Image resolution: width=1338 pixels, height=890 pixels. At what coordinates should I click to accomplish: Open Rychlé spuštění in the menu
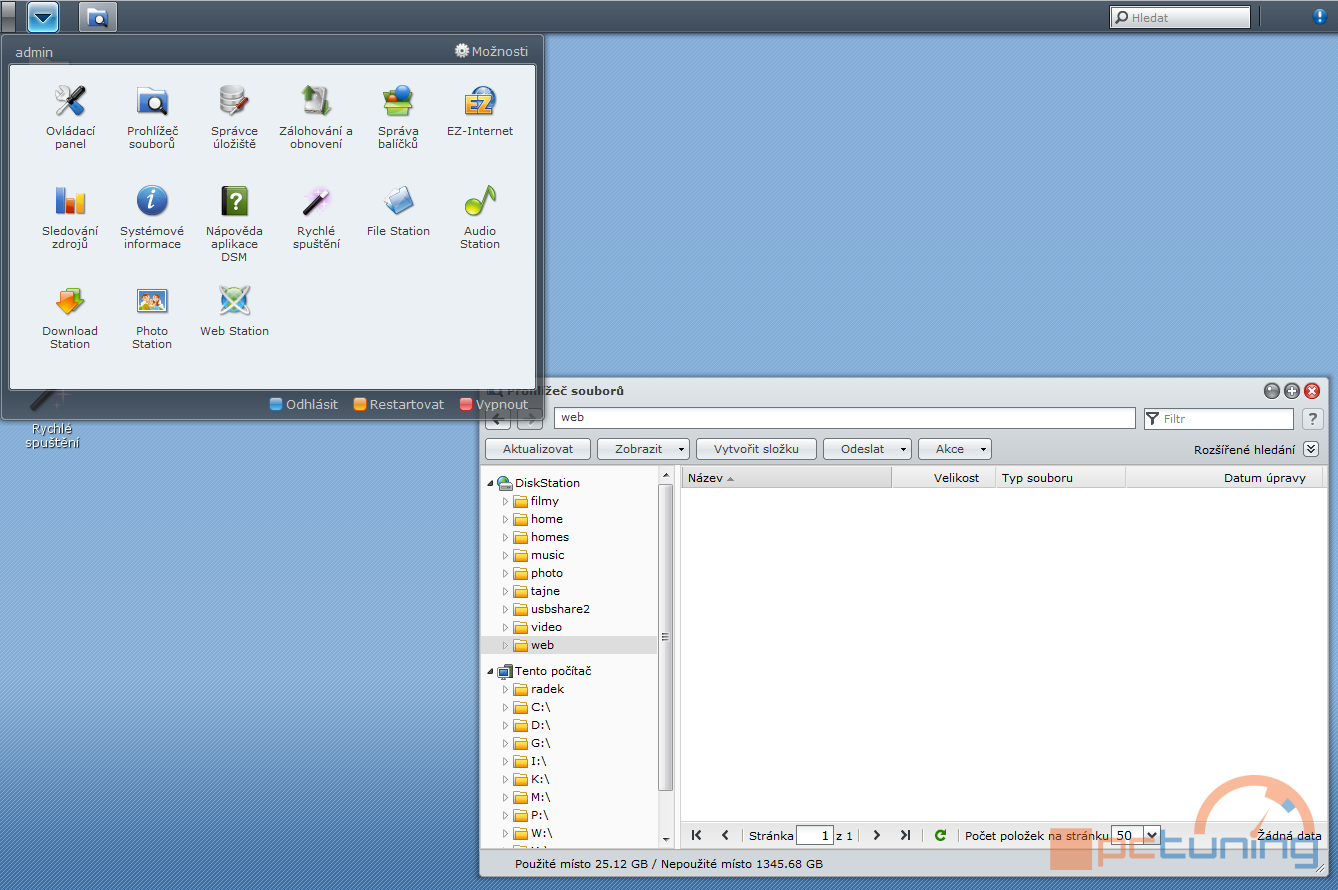point(316,217)
